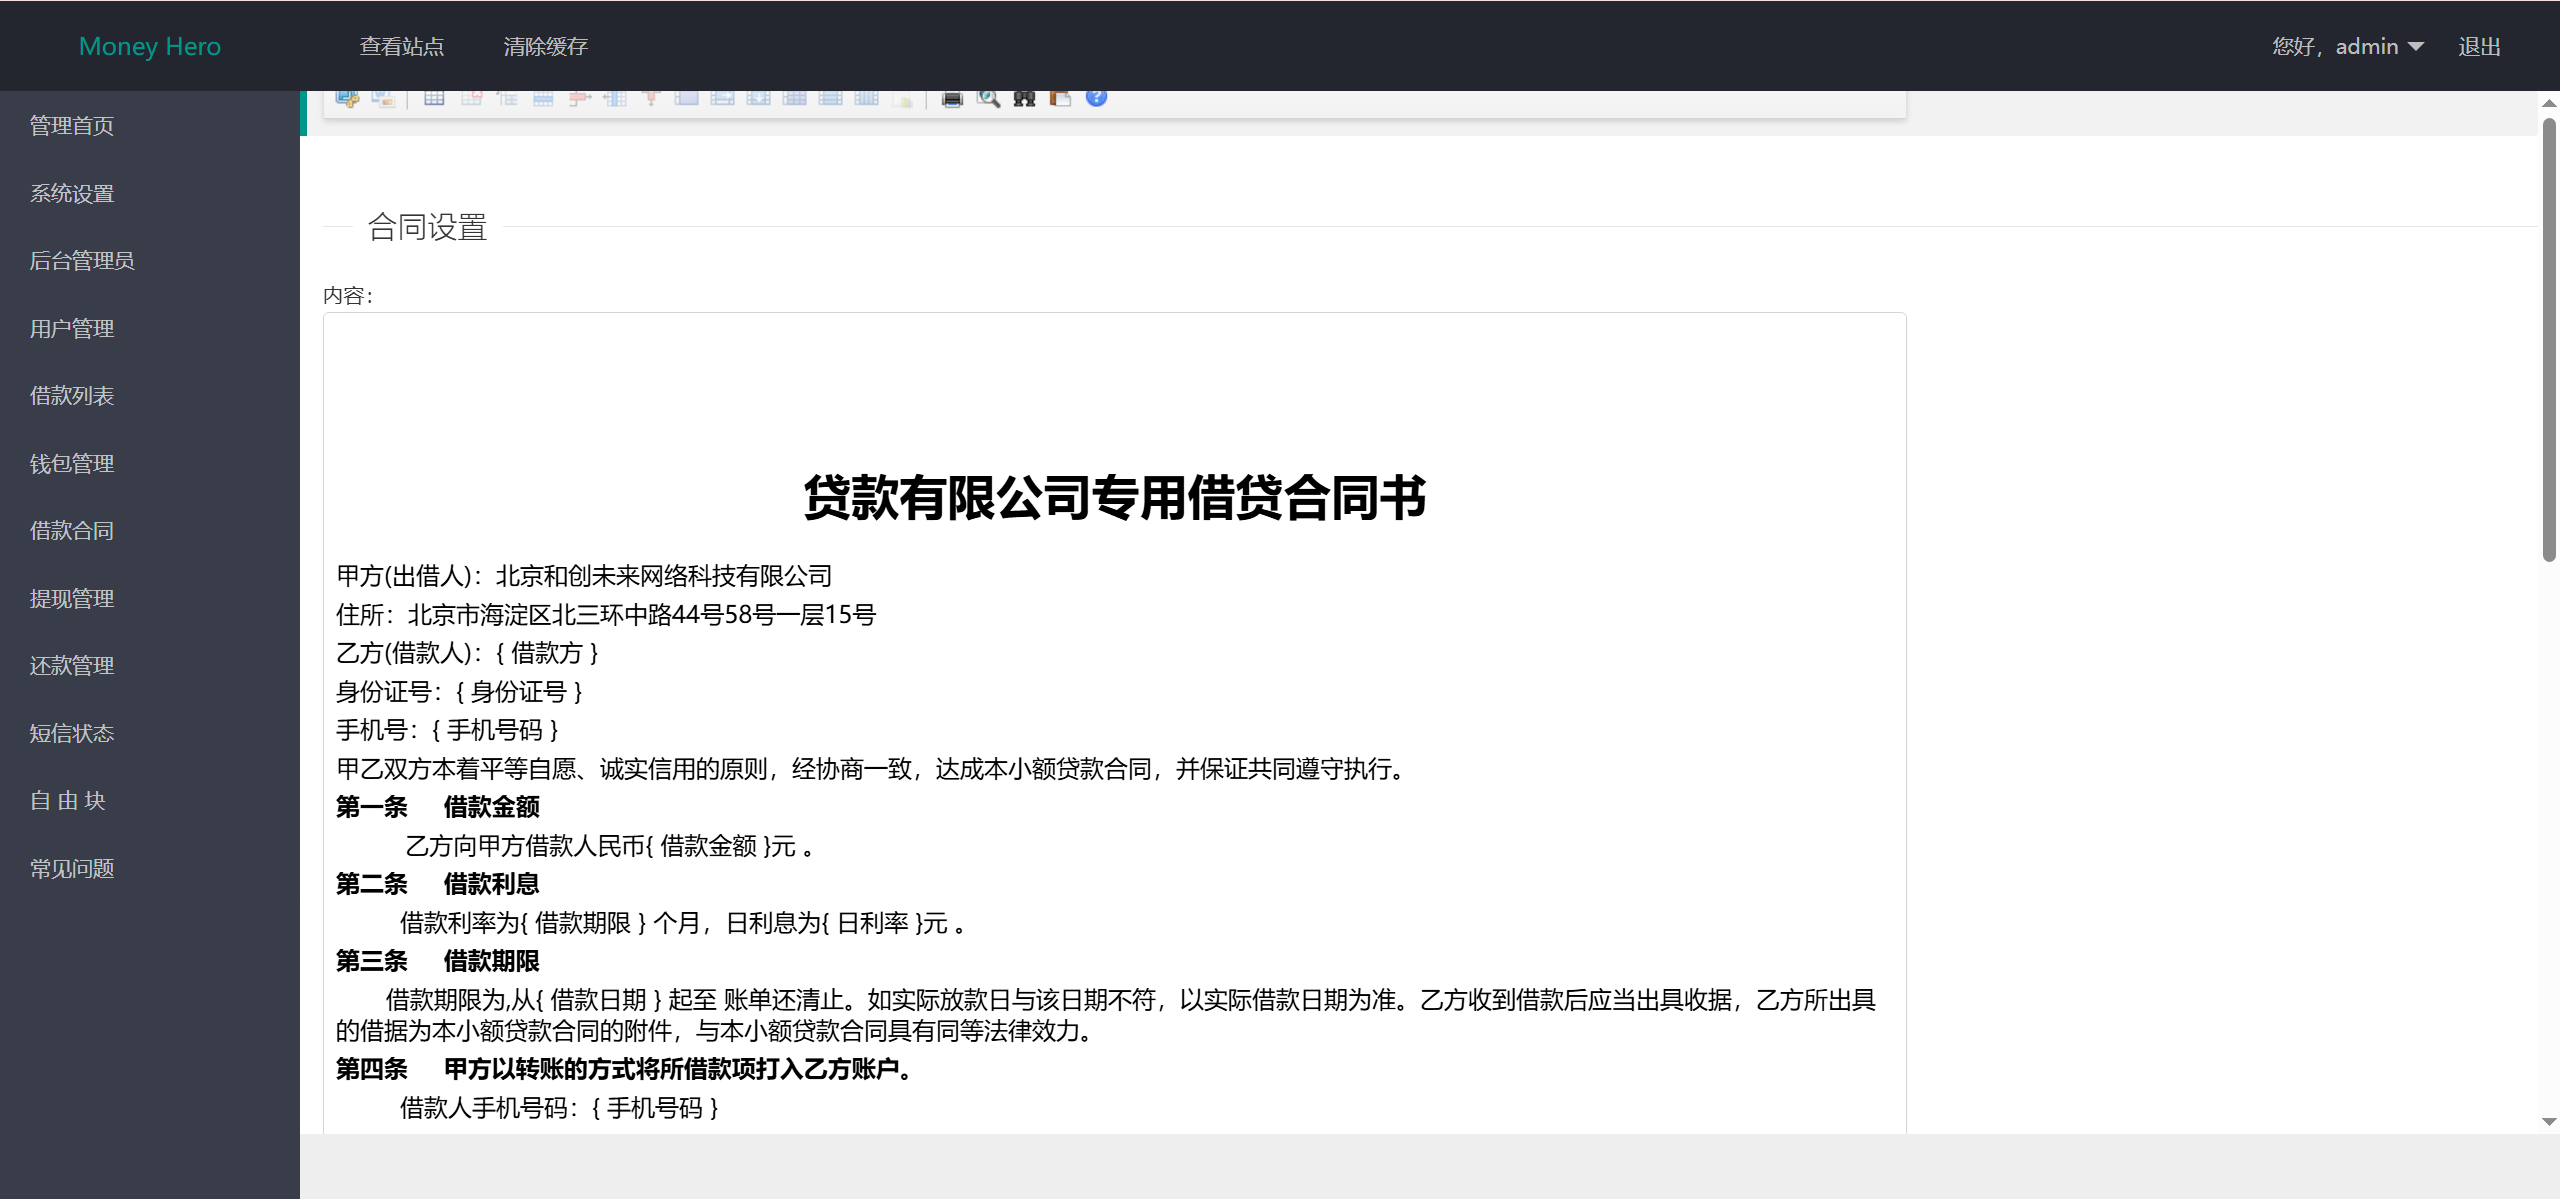Open editor help via blue question mark
This screenshot has width=2560, height=1199.
pos(1096,98)
